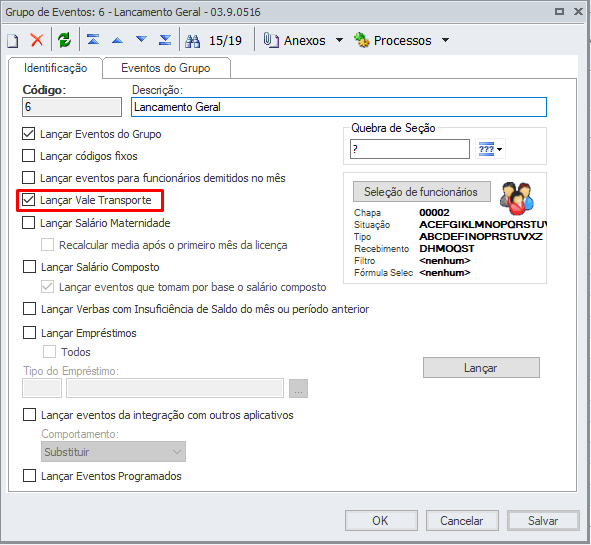
Task: Check the Todos checkbox
Action: [49, 352]
